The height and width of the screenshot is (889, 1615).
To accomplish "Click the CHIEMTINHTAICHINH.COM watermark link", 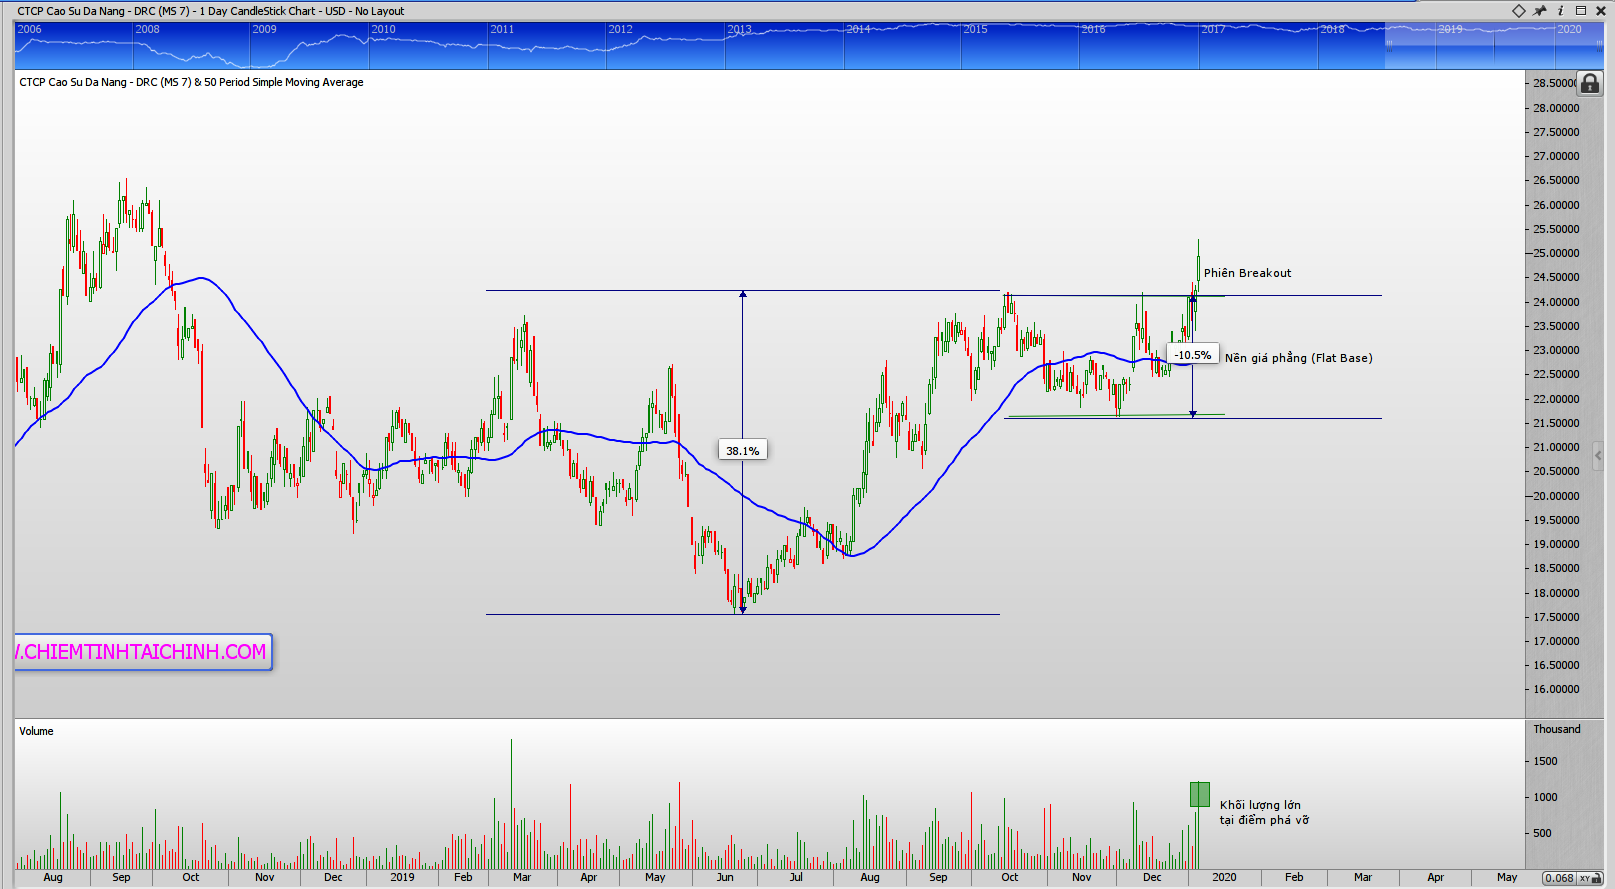I will [142, 652].
